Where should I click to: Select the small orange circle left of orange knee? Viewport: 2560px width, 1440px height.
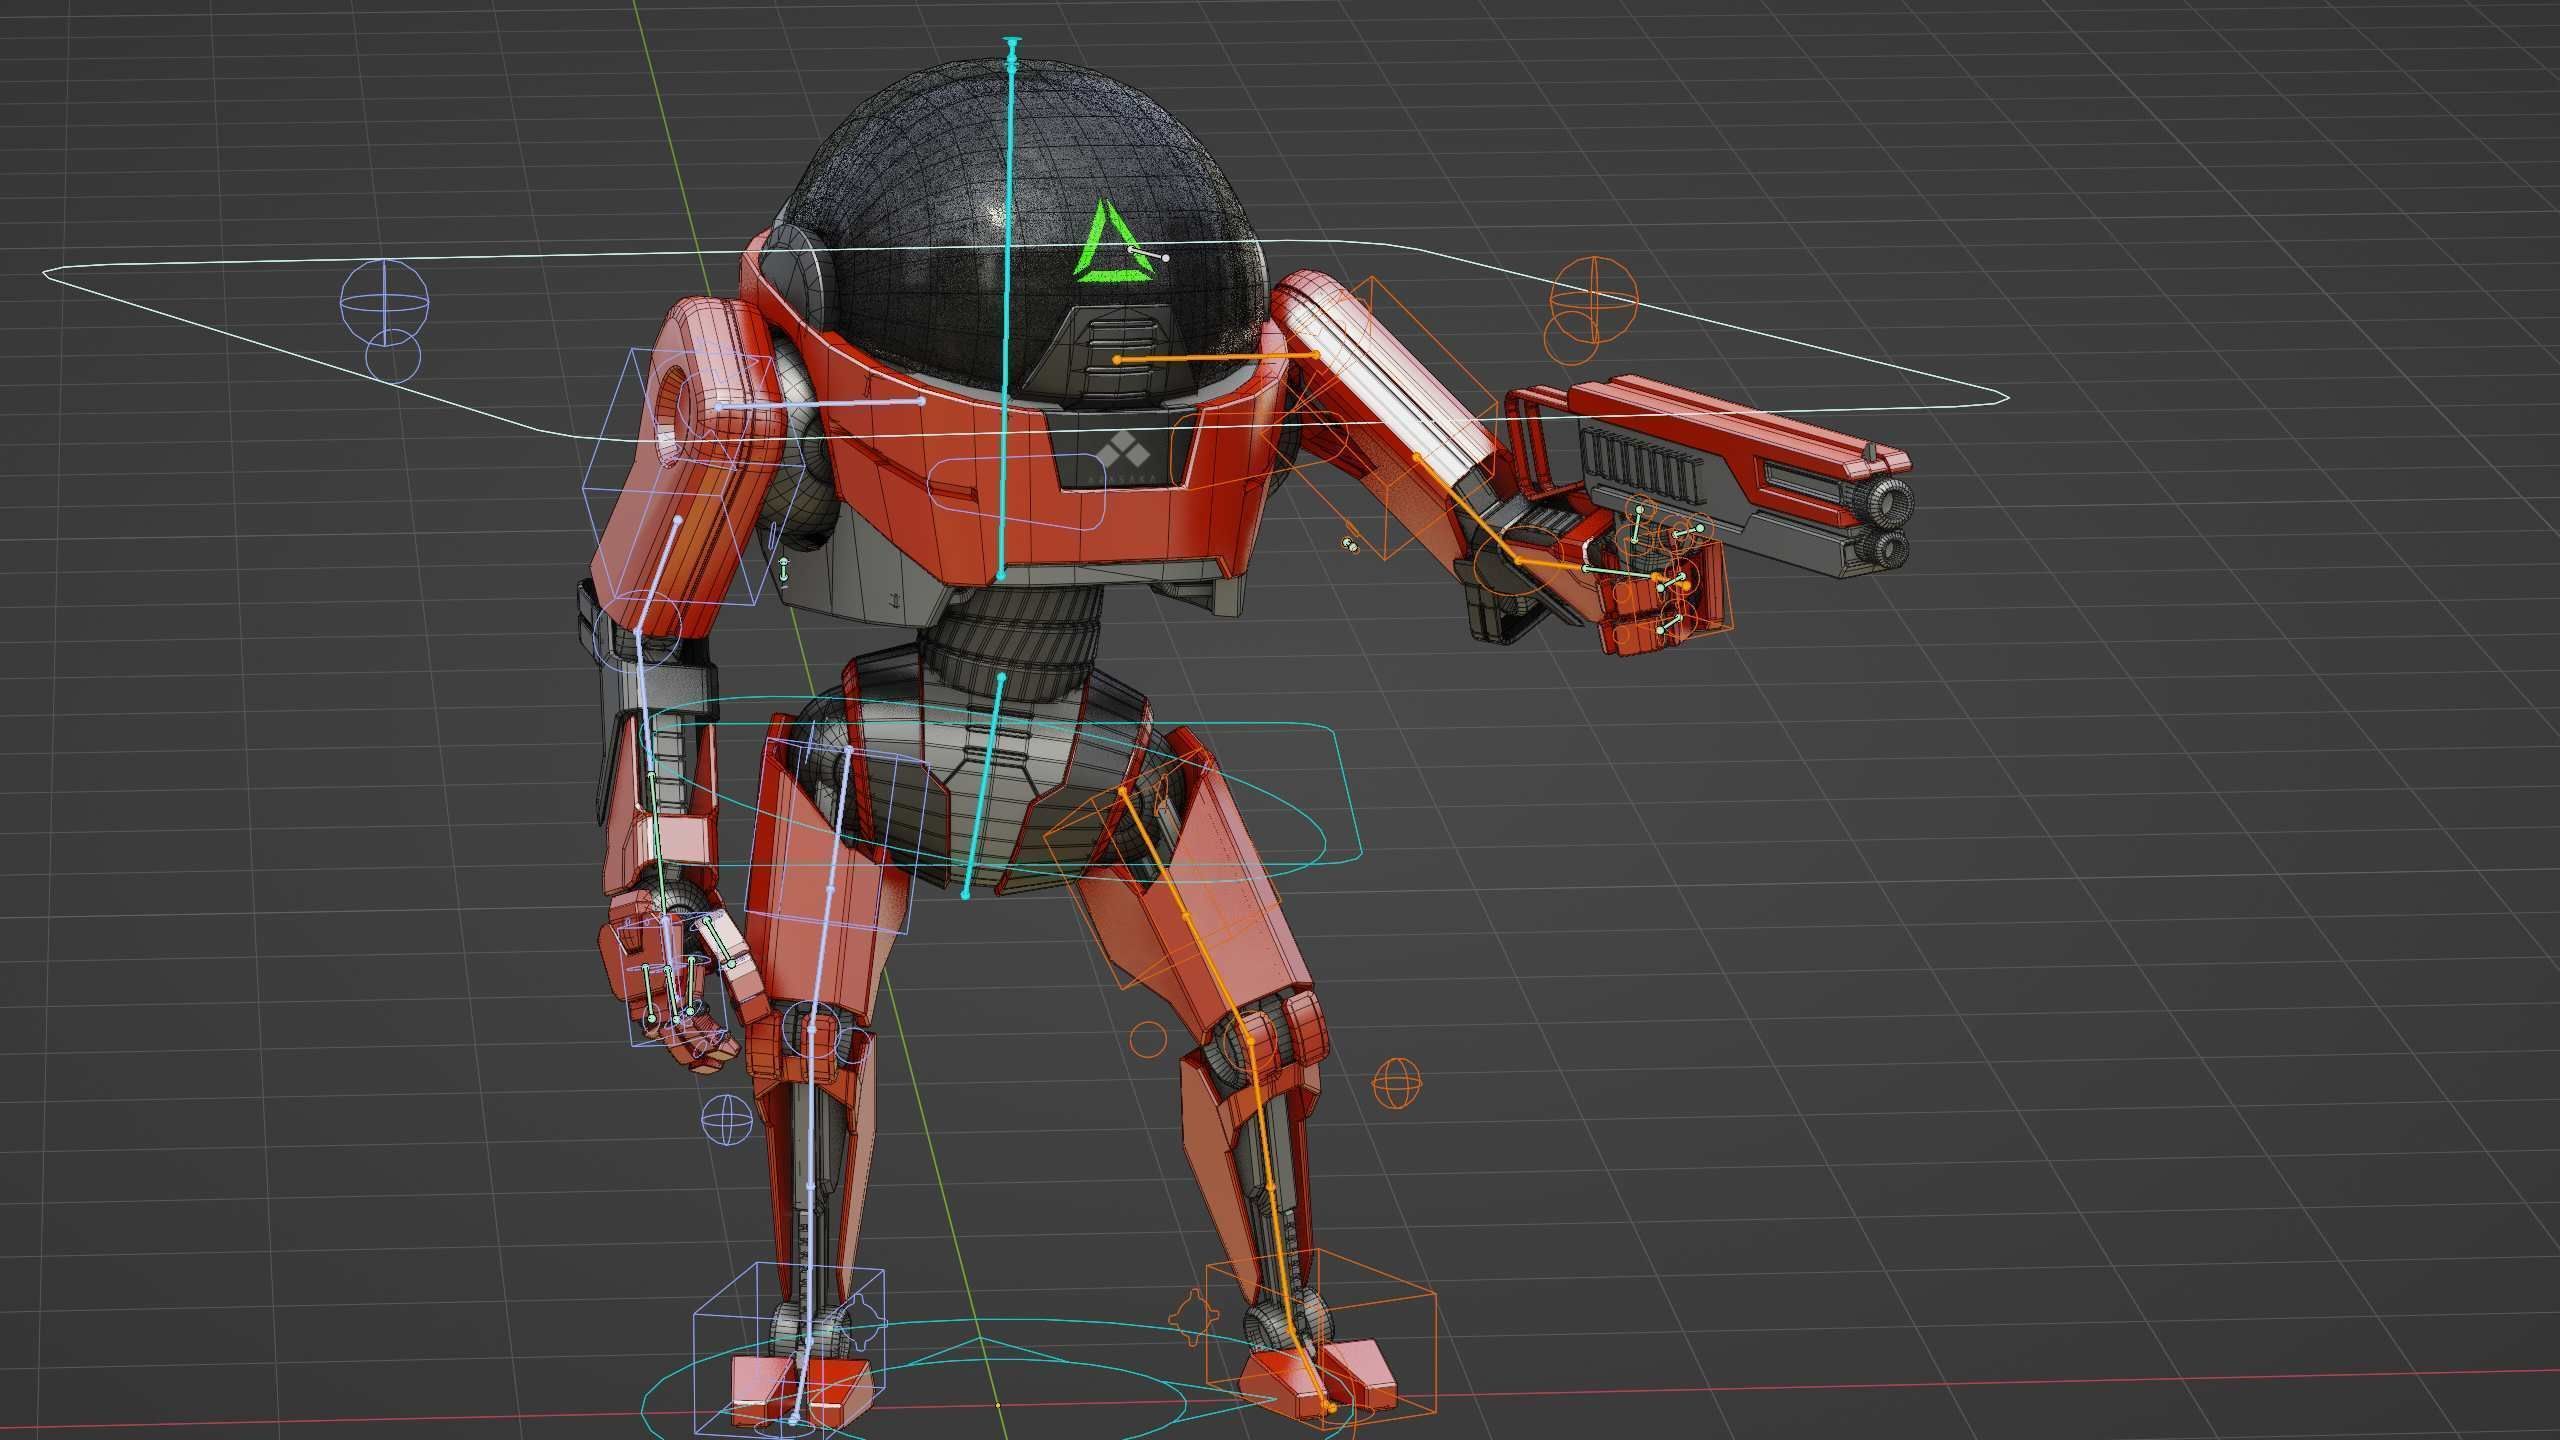tap(1147, 1039)
